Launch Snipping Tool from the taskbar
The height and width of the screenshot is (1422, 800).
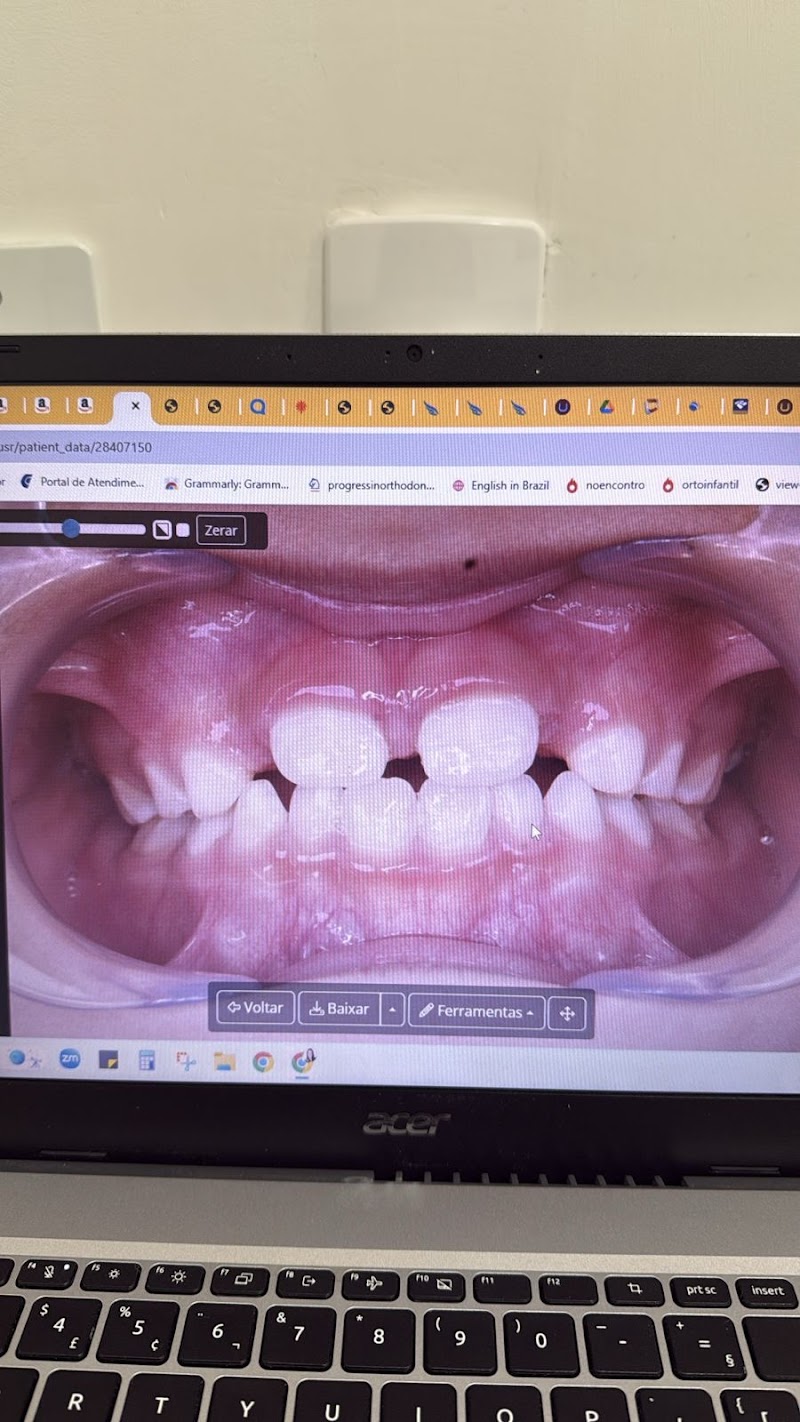pos(185,1060)
